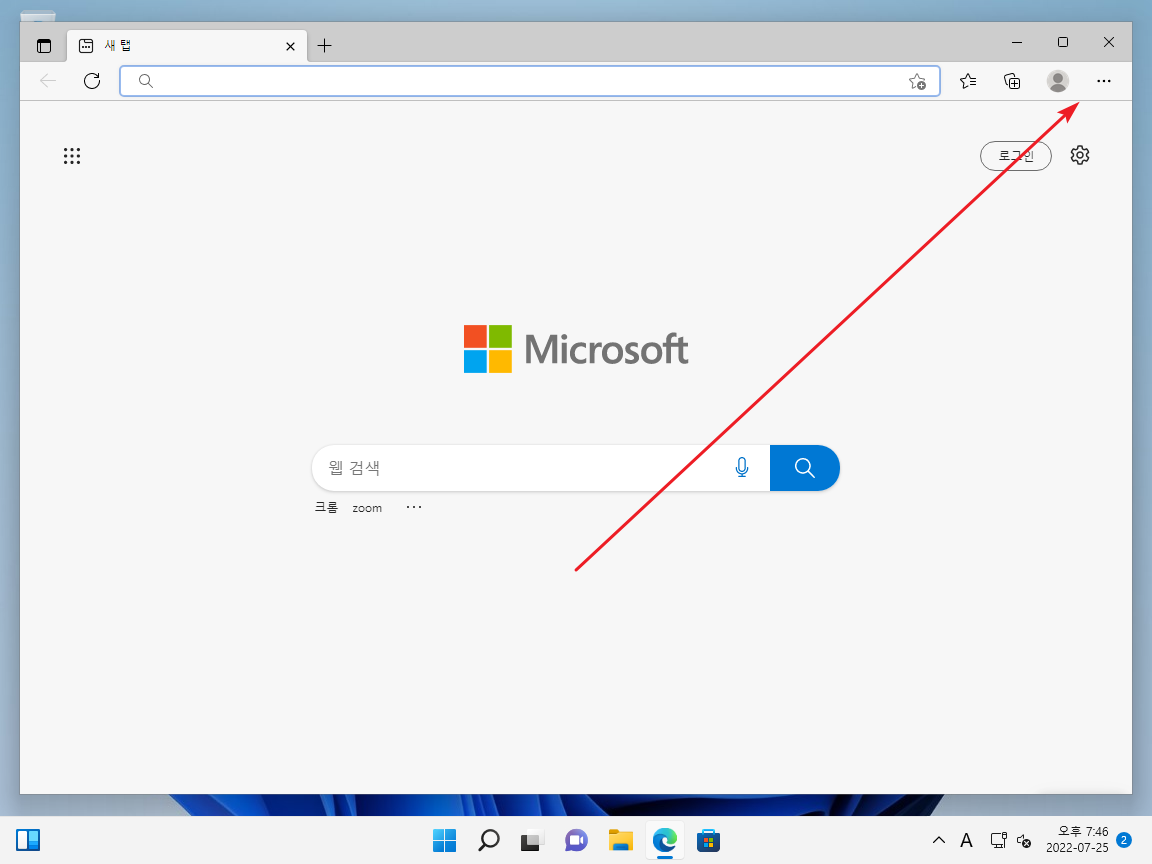The width and height of the screenshot is (1152, 864).
Task: Open Microsoft Store on taskbar
Action: 708,840
